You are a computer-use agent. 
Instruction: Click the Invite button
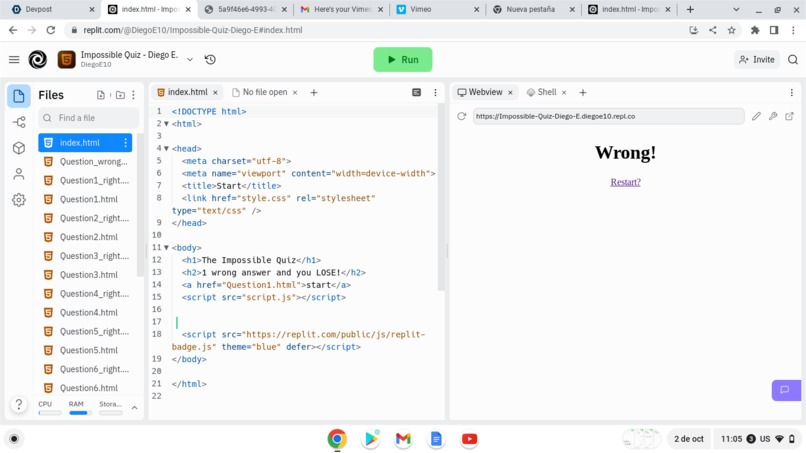(756, 60)
